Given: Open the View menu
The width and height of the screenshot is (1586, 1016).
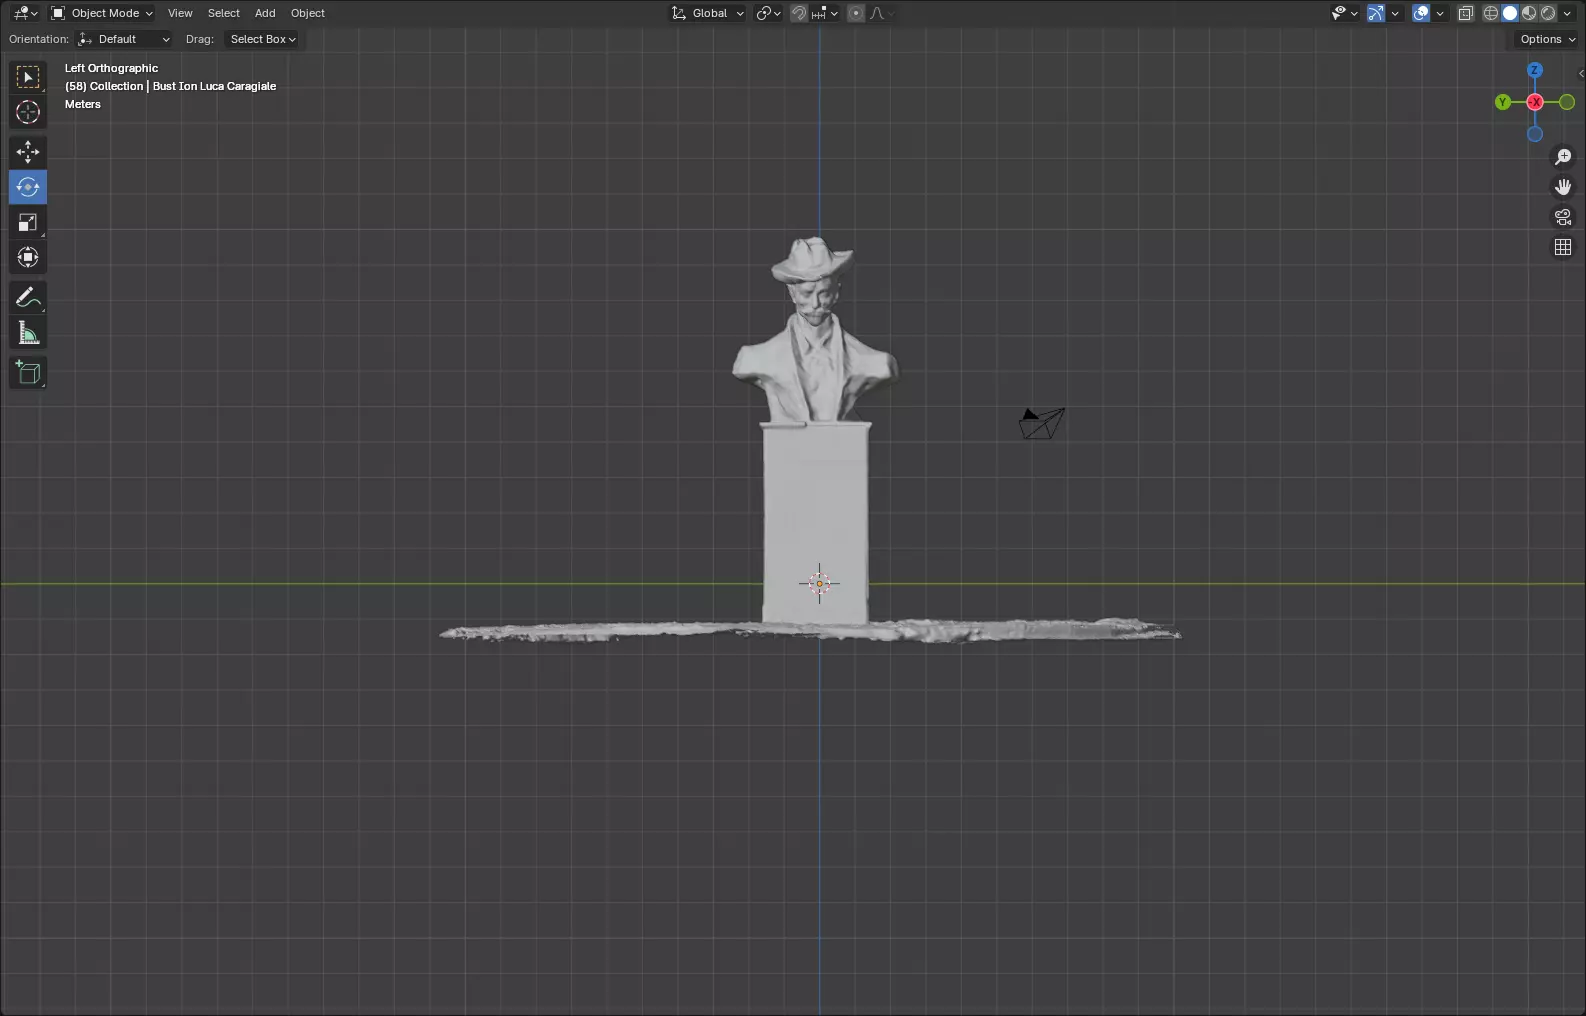Looking at the screenshot, I should pos(180,13).
